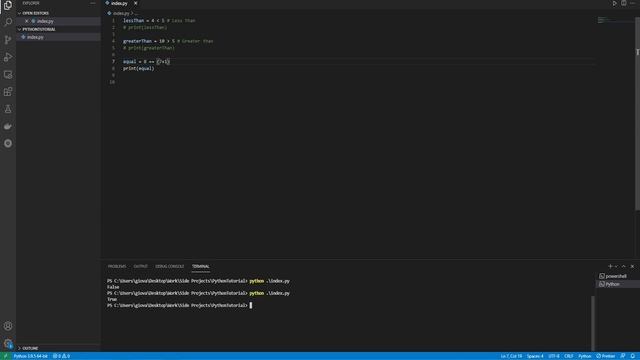Open the Remote Explorer view

[x=8, y=75]
